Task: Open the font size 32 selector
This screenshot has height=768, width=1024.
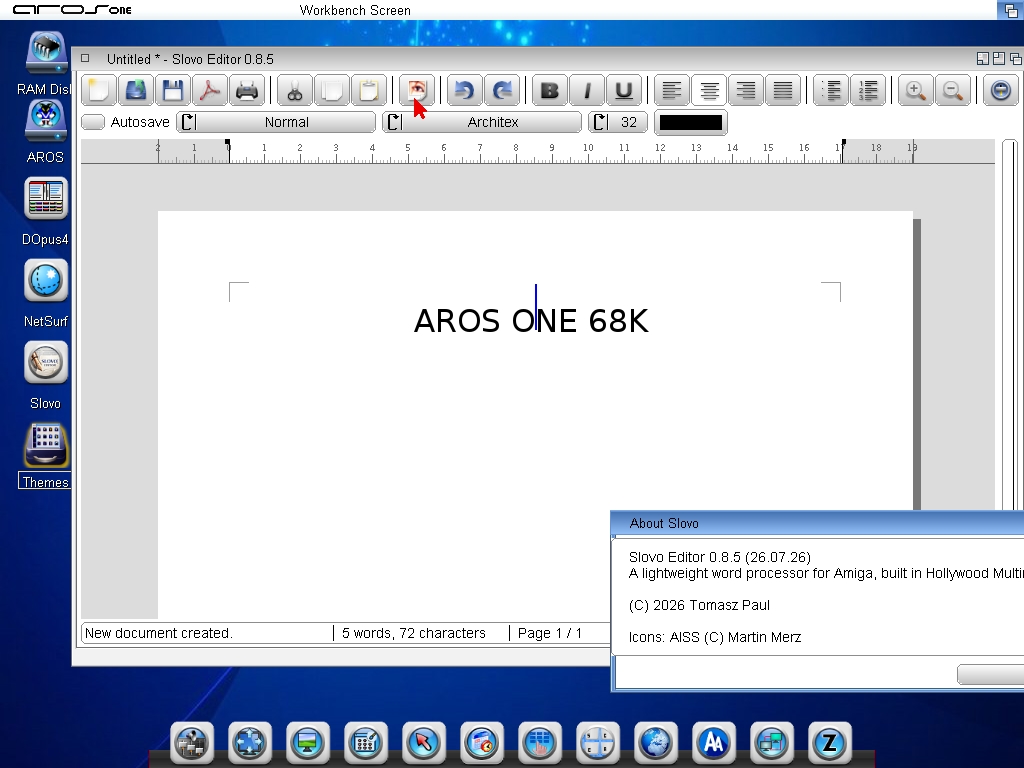Action: coord(618,122)
